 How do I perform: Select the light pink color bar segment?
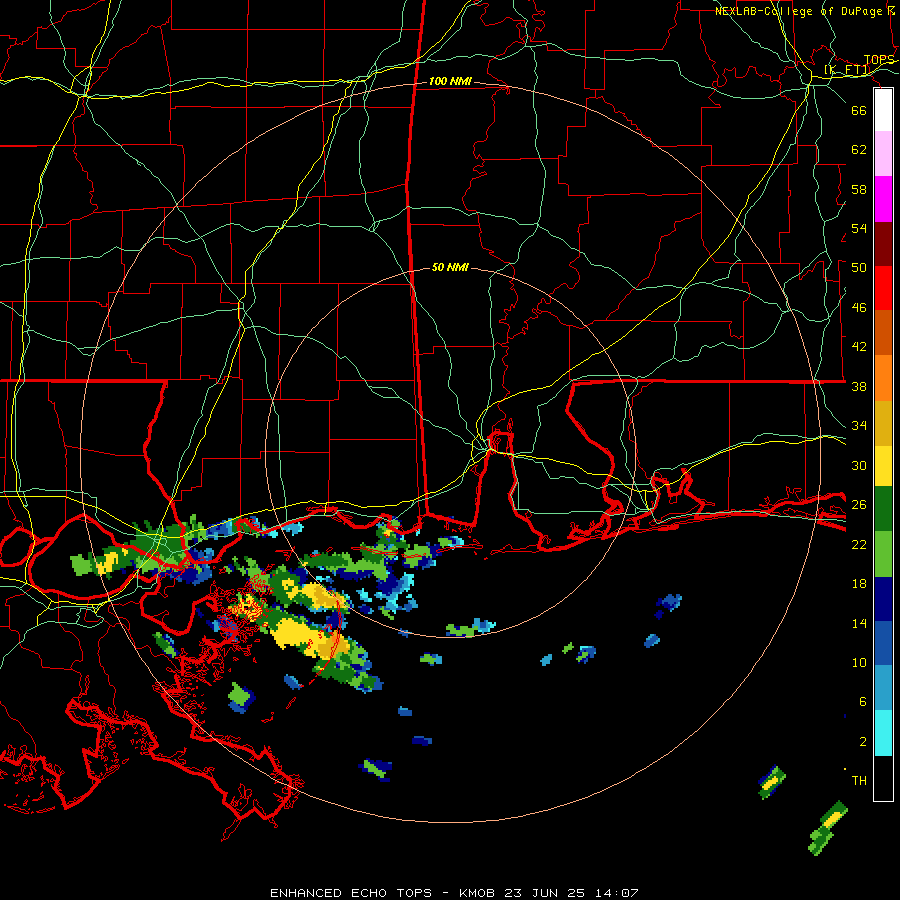click(883, 154)
